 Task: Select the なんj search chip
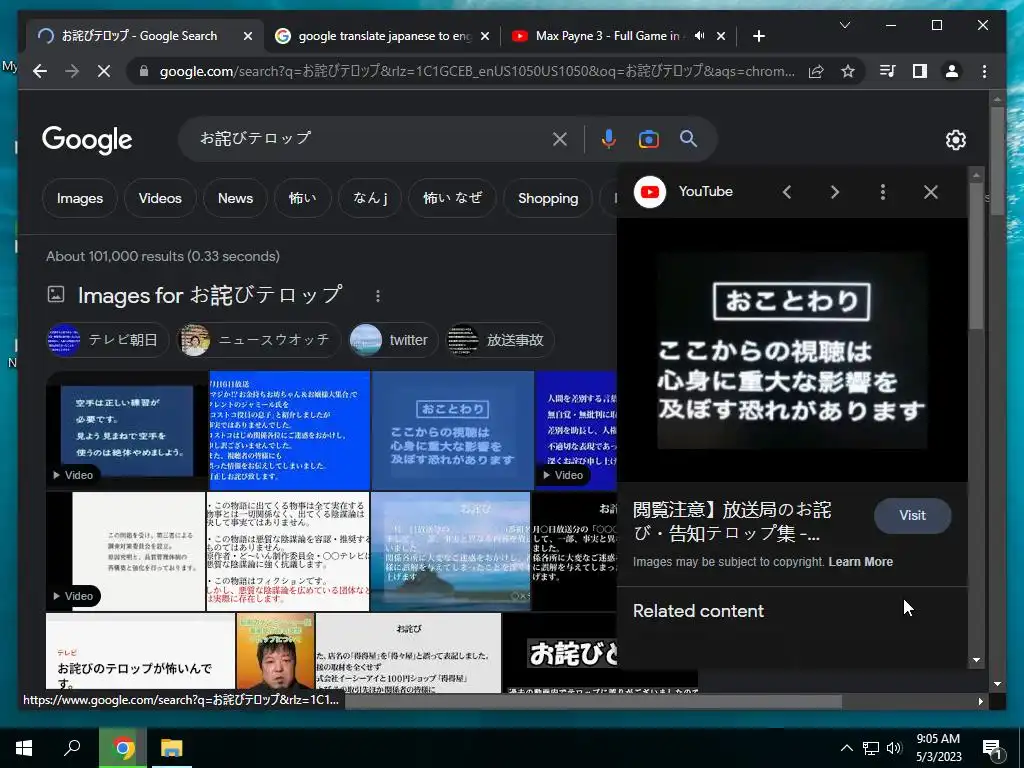370,198
